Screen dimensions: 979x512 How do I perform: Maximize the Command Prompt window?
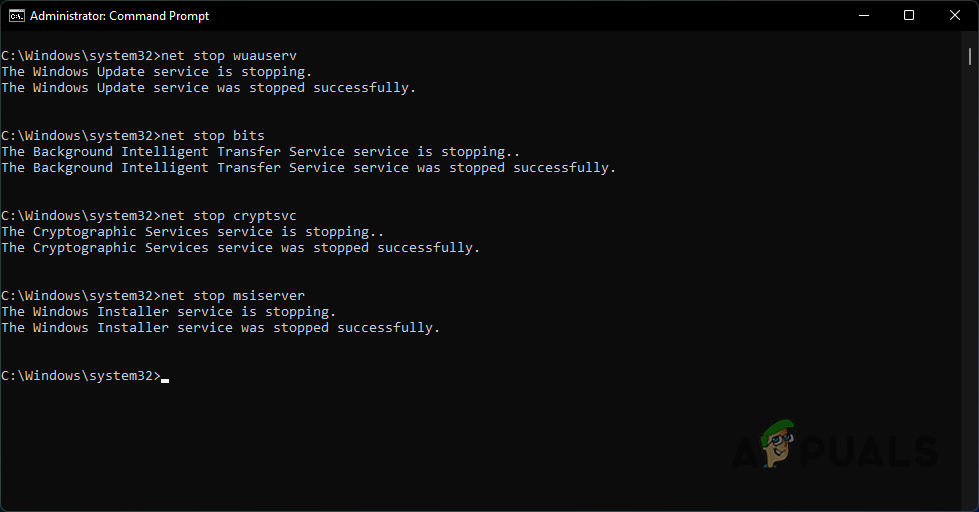coord(909,15)
